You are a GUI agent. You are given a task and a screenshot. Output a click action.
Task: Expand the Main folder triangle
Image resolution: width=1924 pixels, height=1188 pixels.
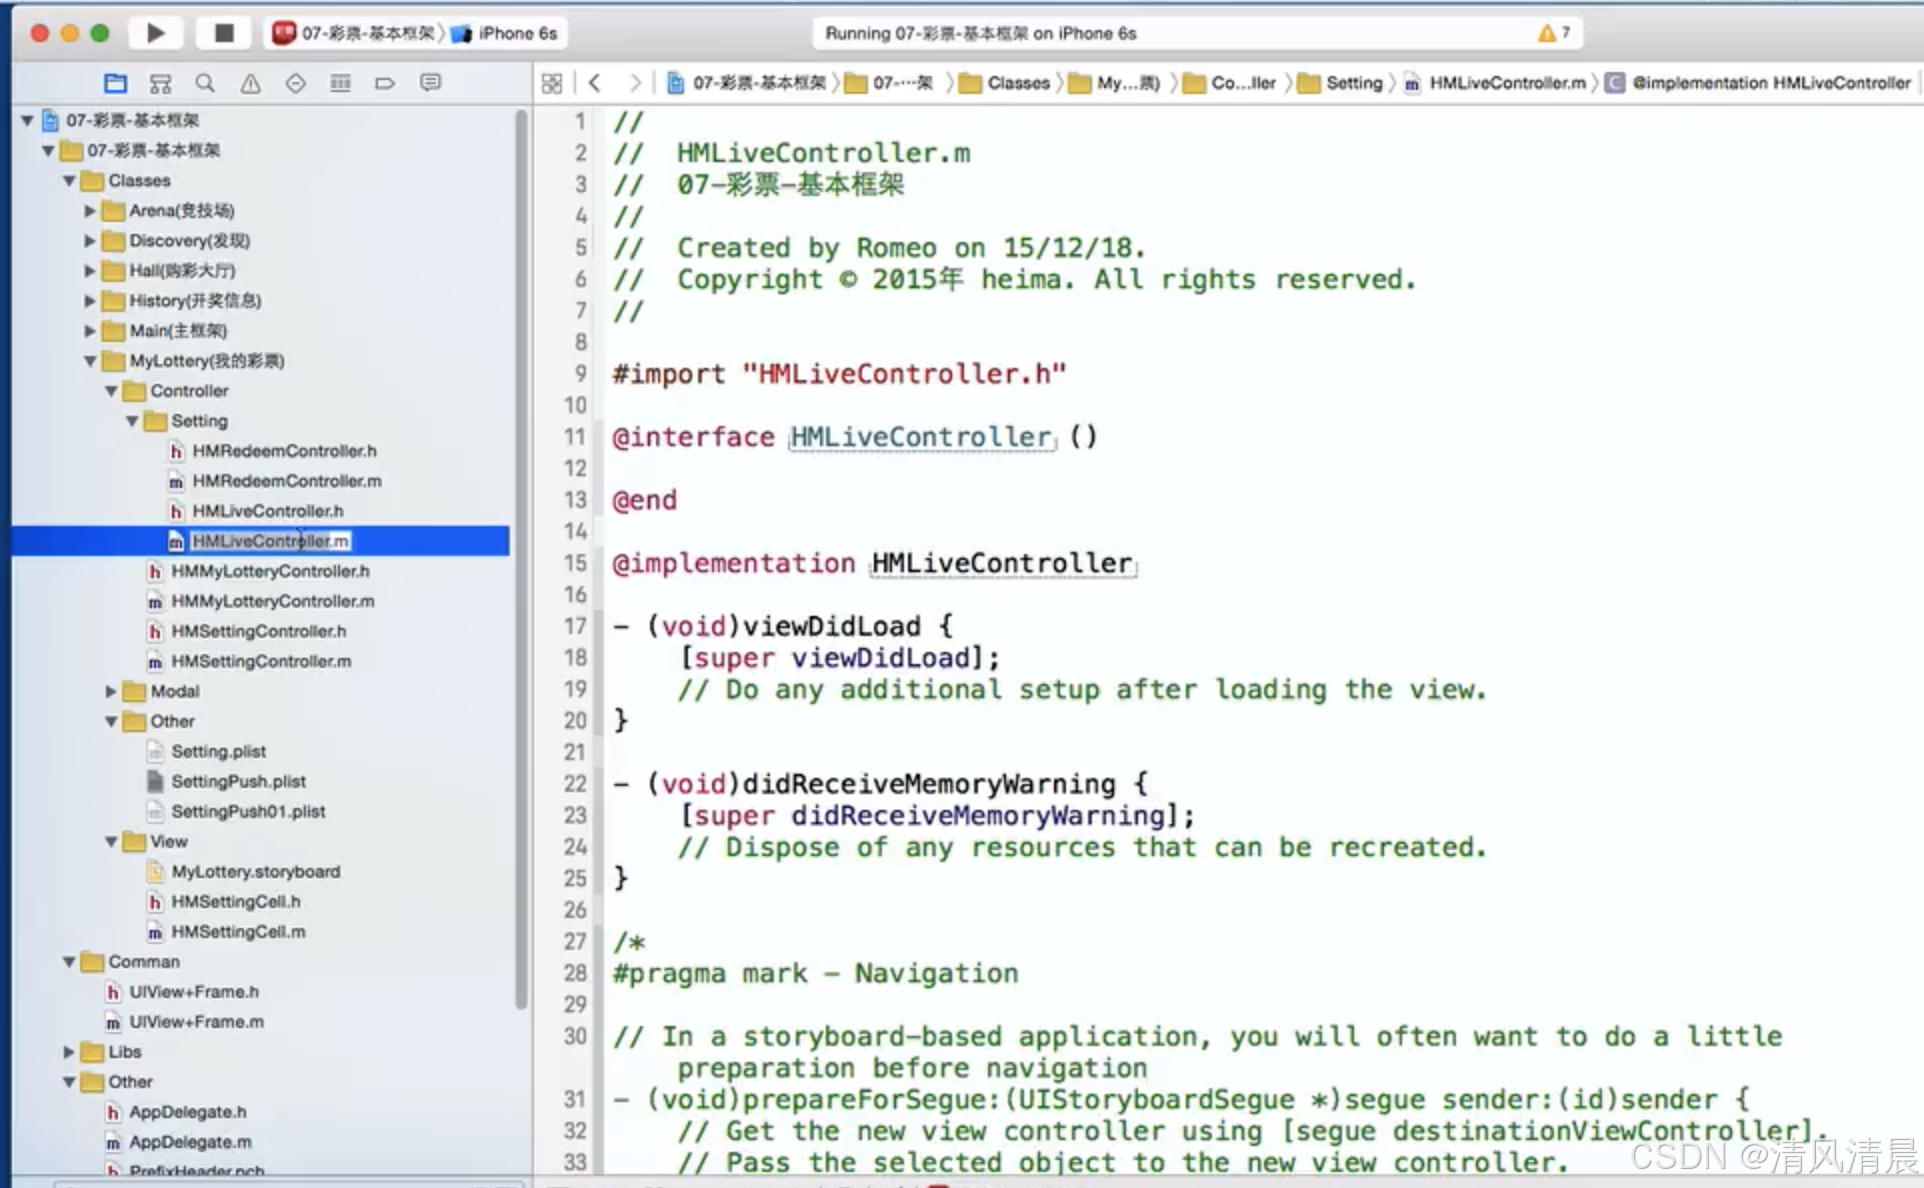click(x=90, y=331)
